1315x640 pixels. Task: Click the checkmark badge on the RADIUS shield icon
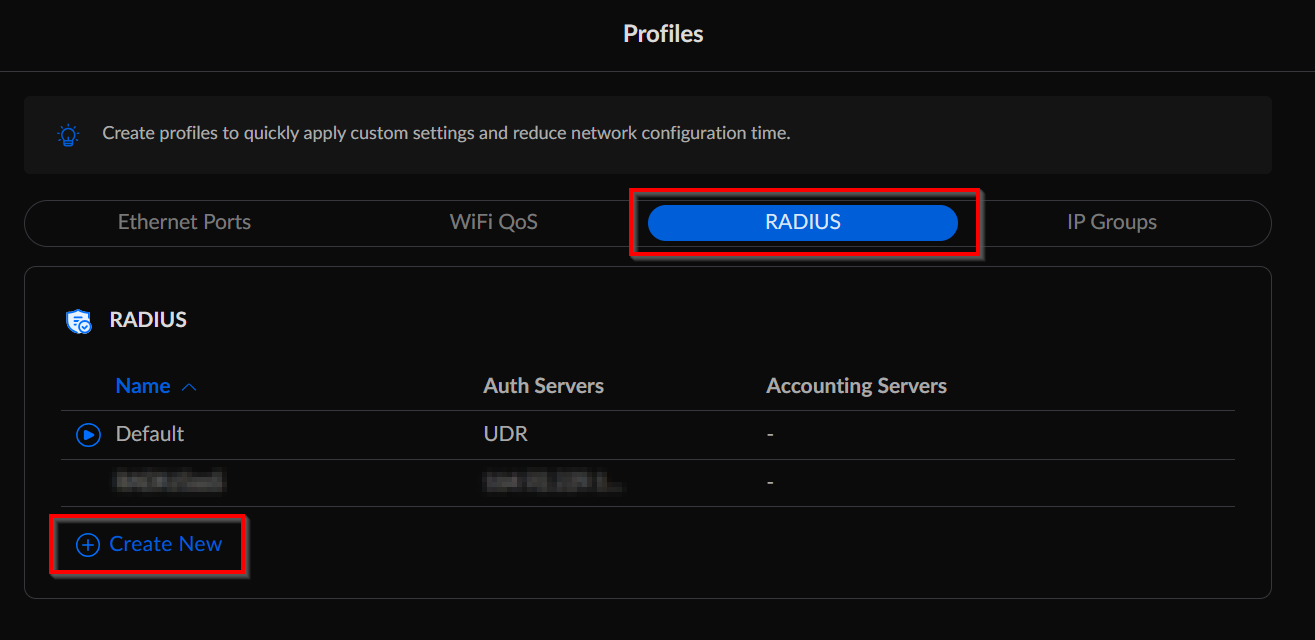pos(85,325)
